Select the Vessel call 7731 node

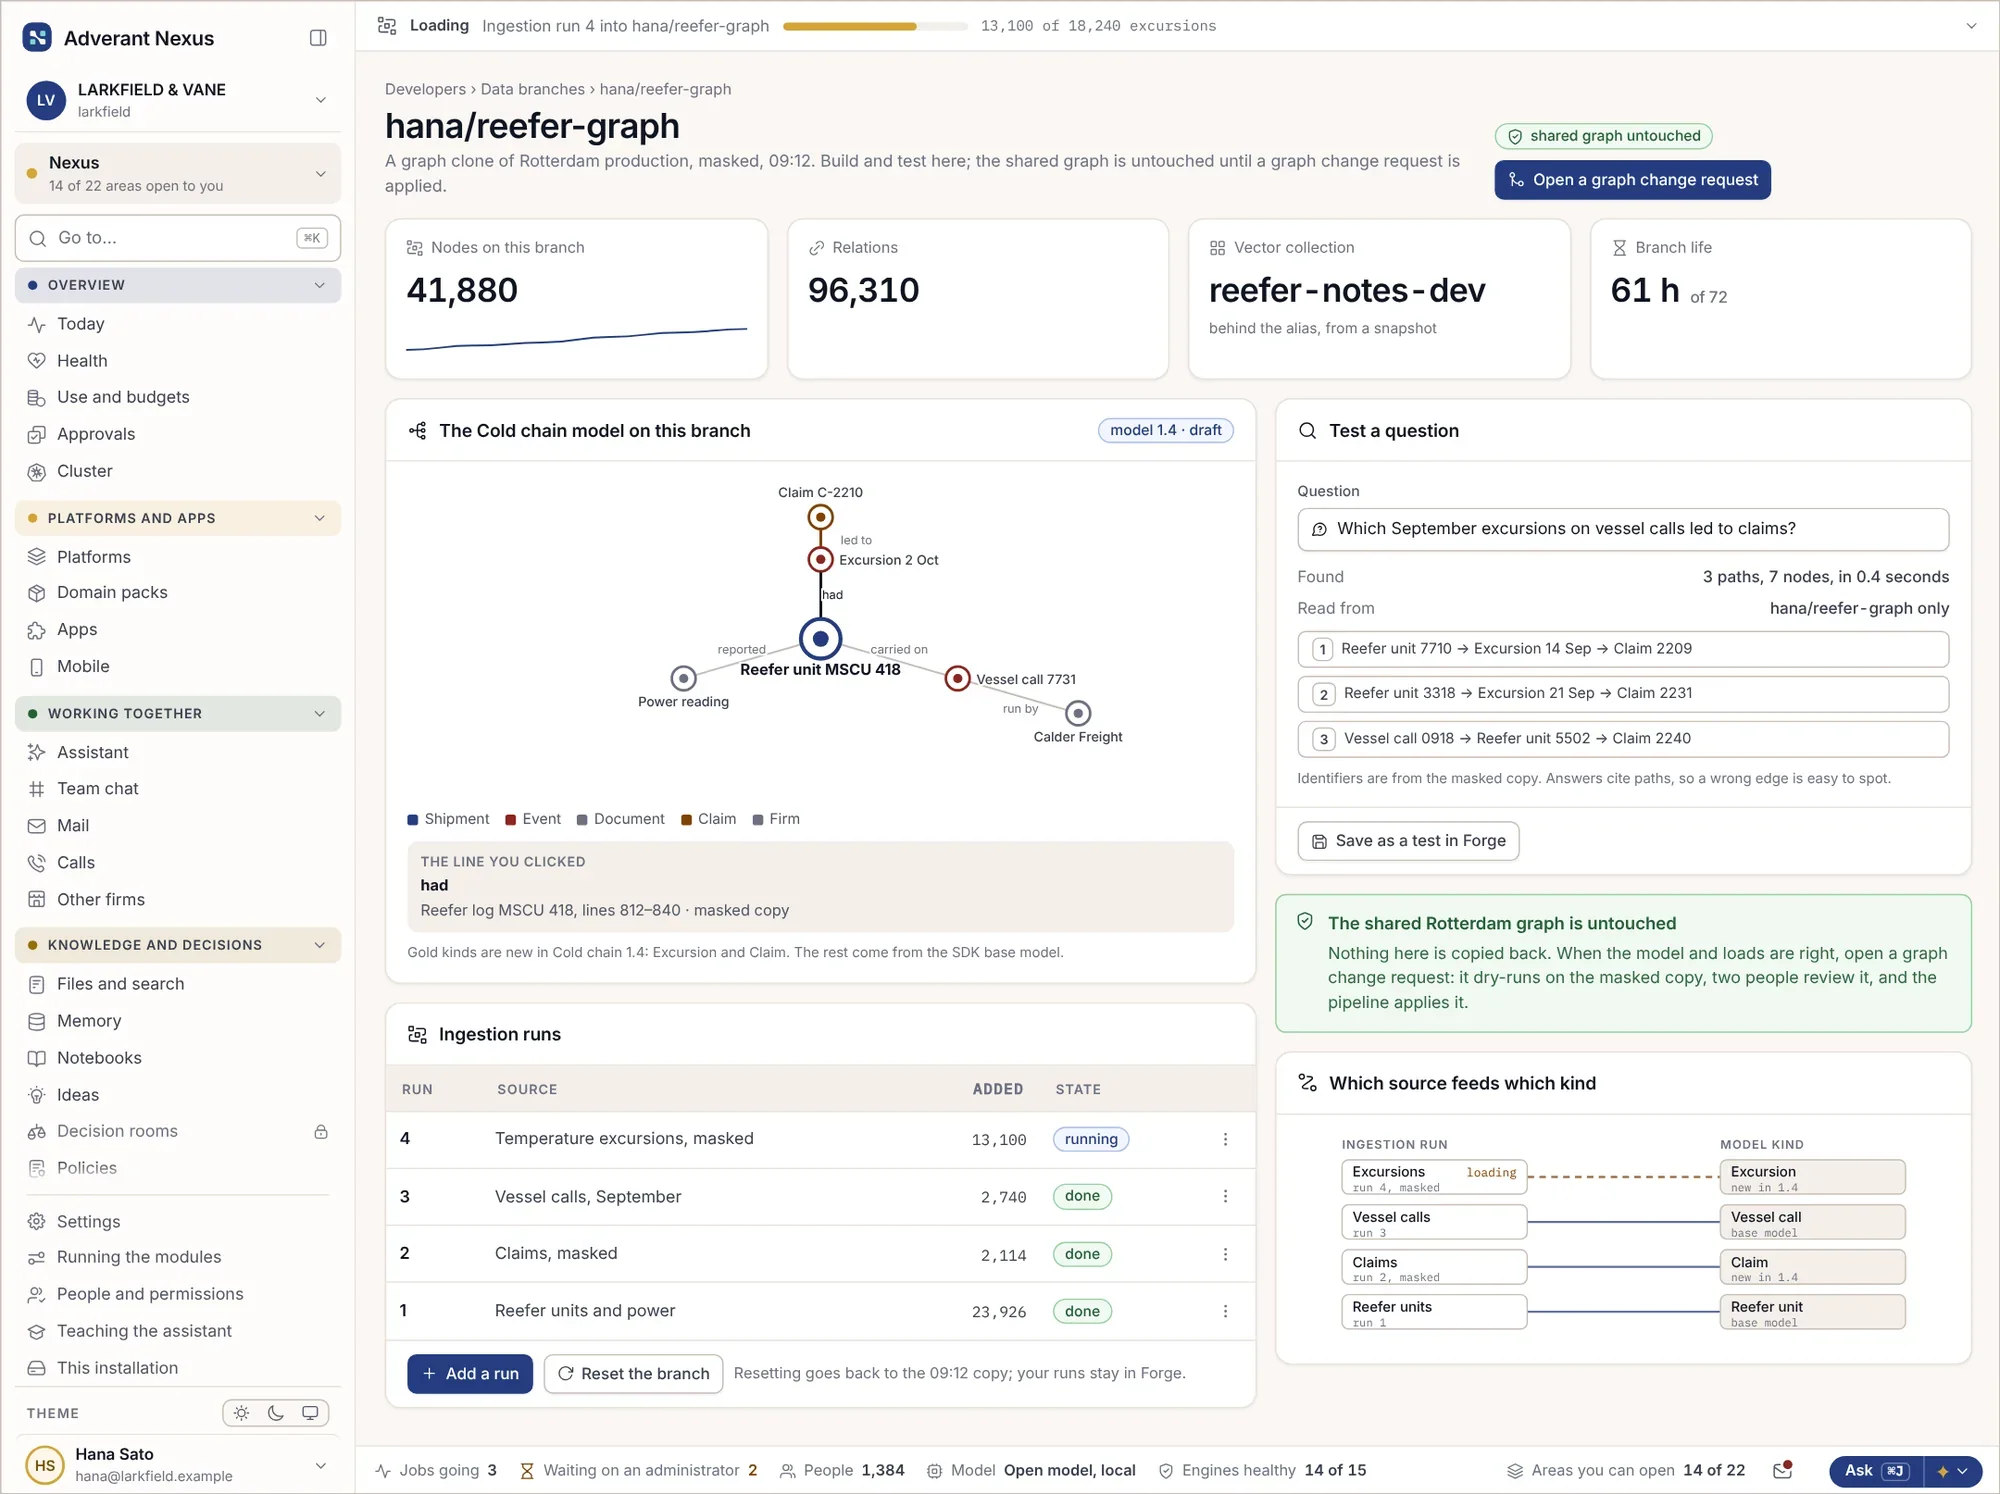click(957, 679)
